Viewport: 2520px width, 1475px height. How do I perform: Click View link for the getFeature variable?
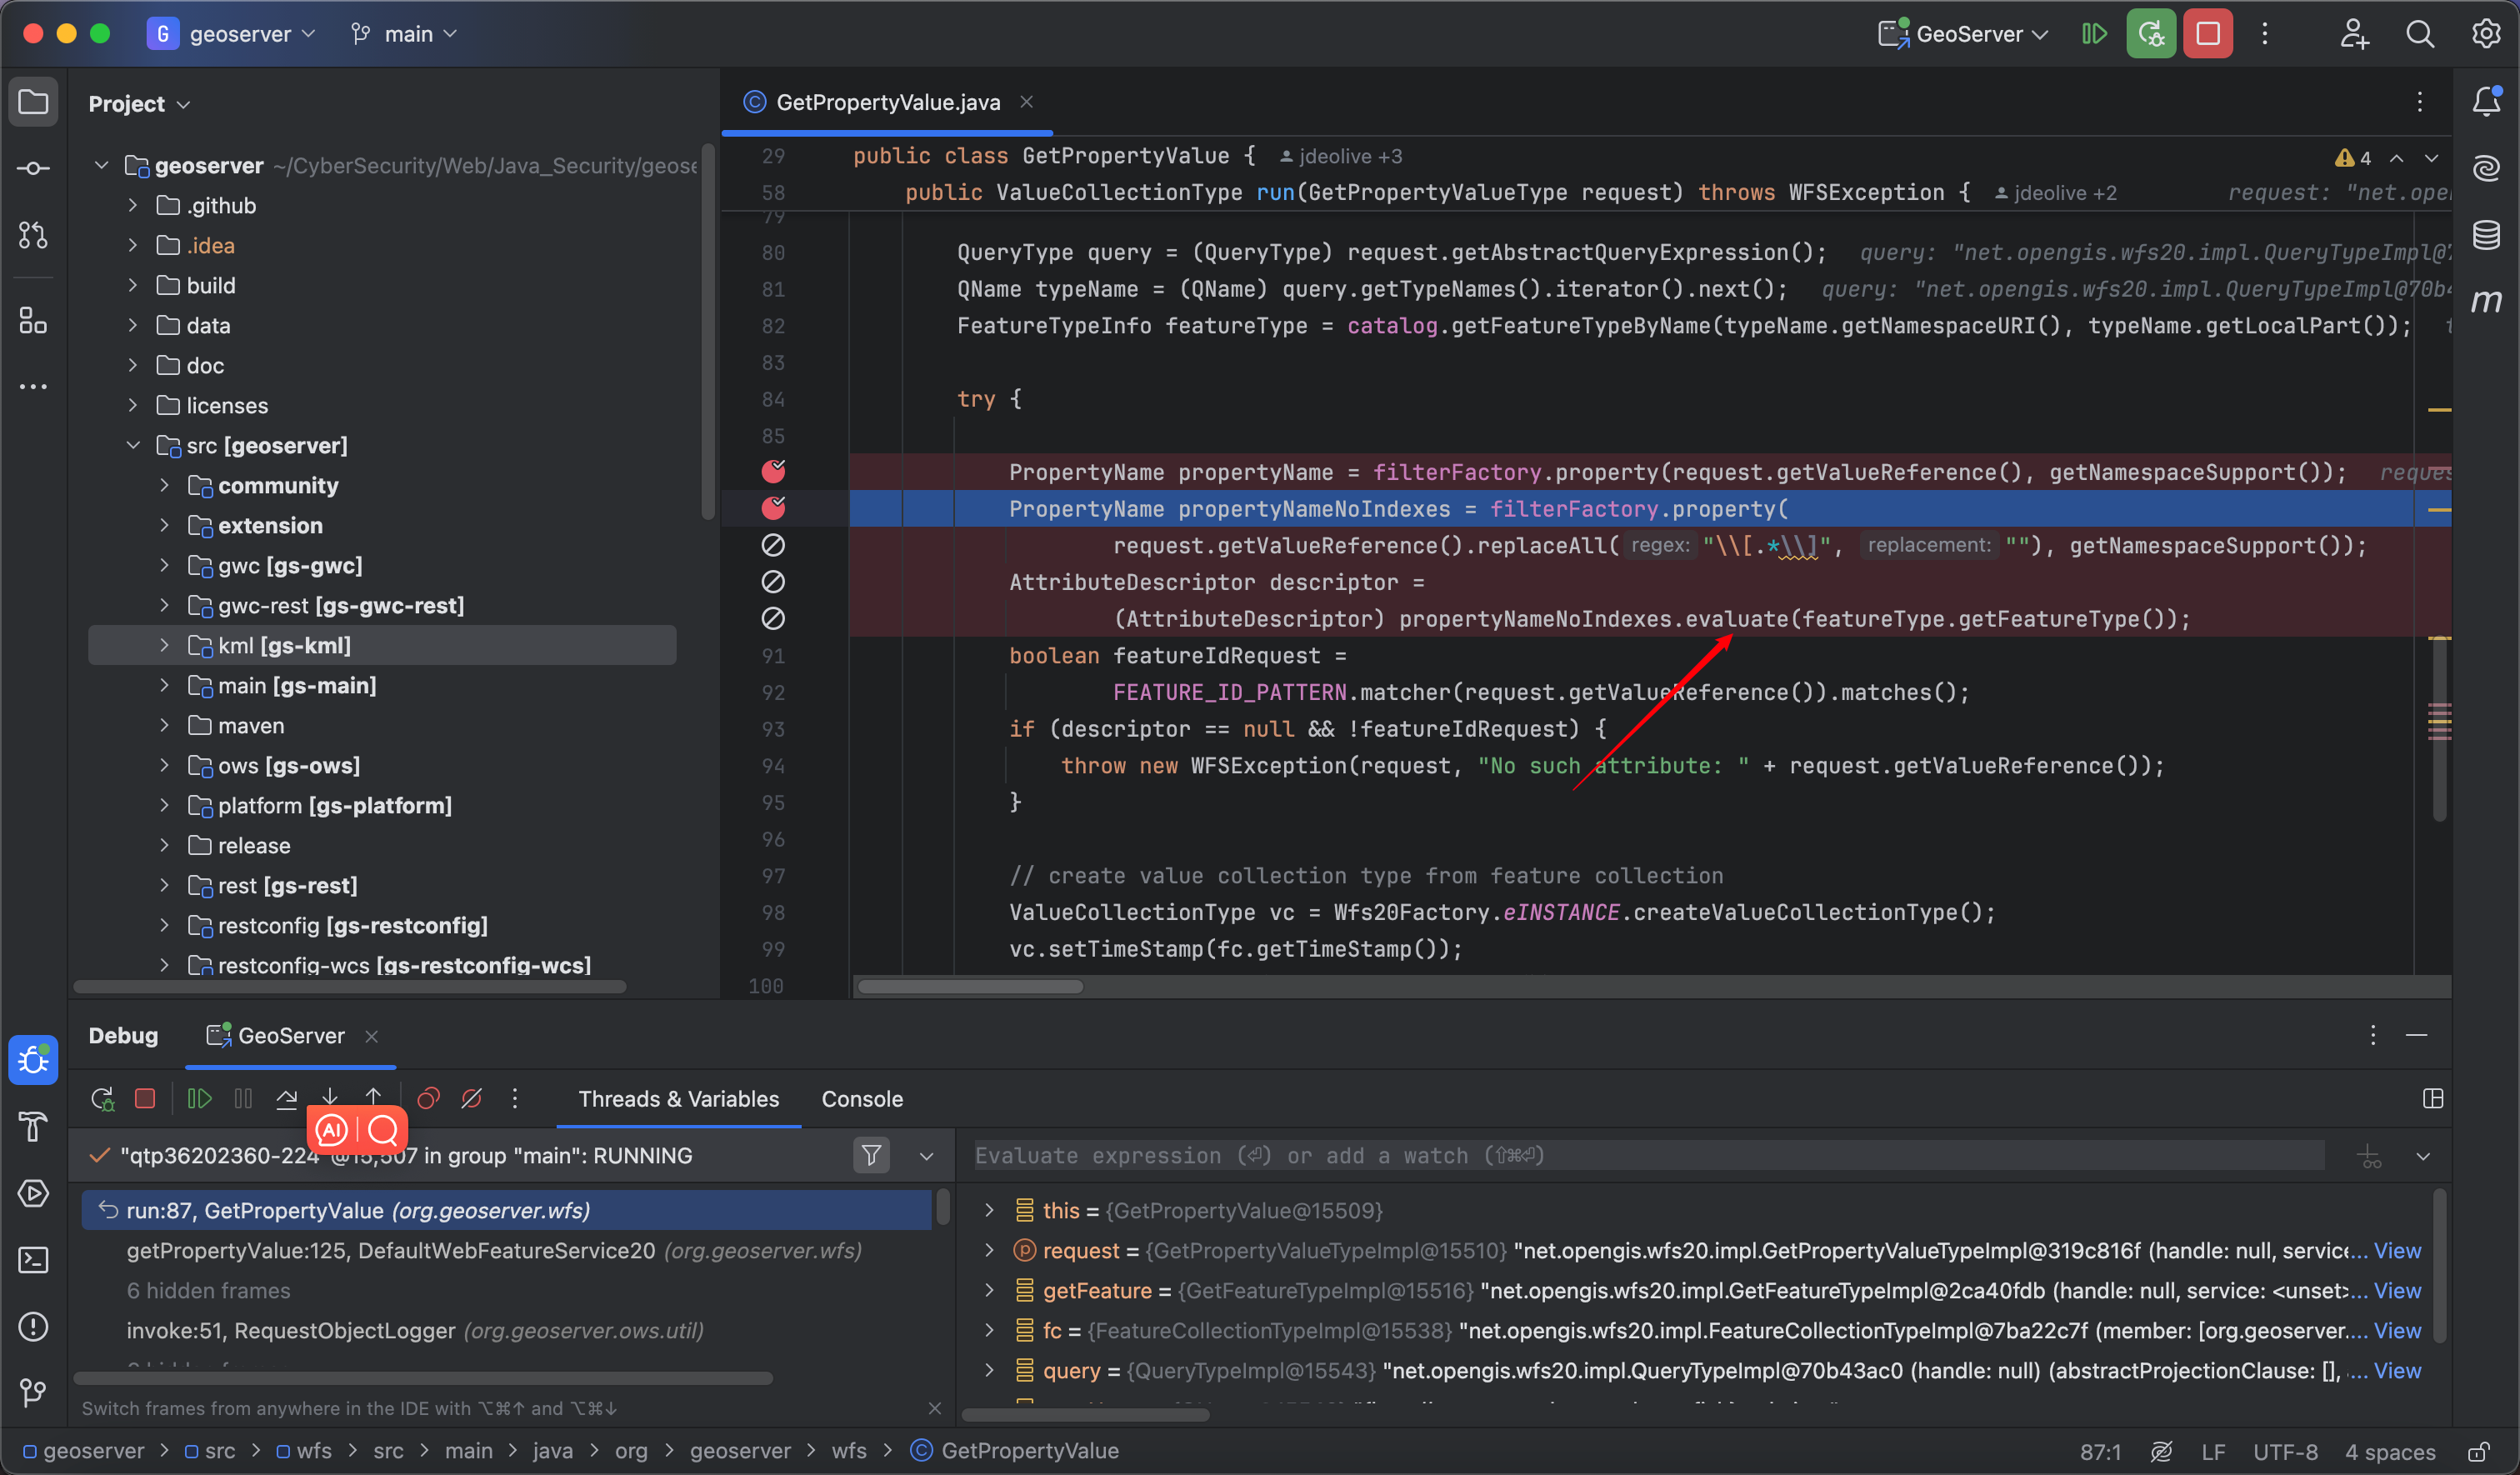[2397, 1290]
